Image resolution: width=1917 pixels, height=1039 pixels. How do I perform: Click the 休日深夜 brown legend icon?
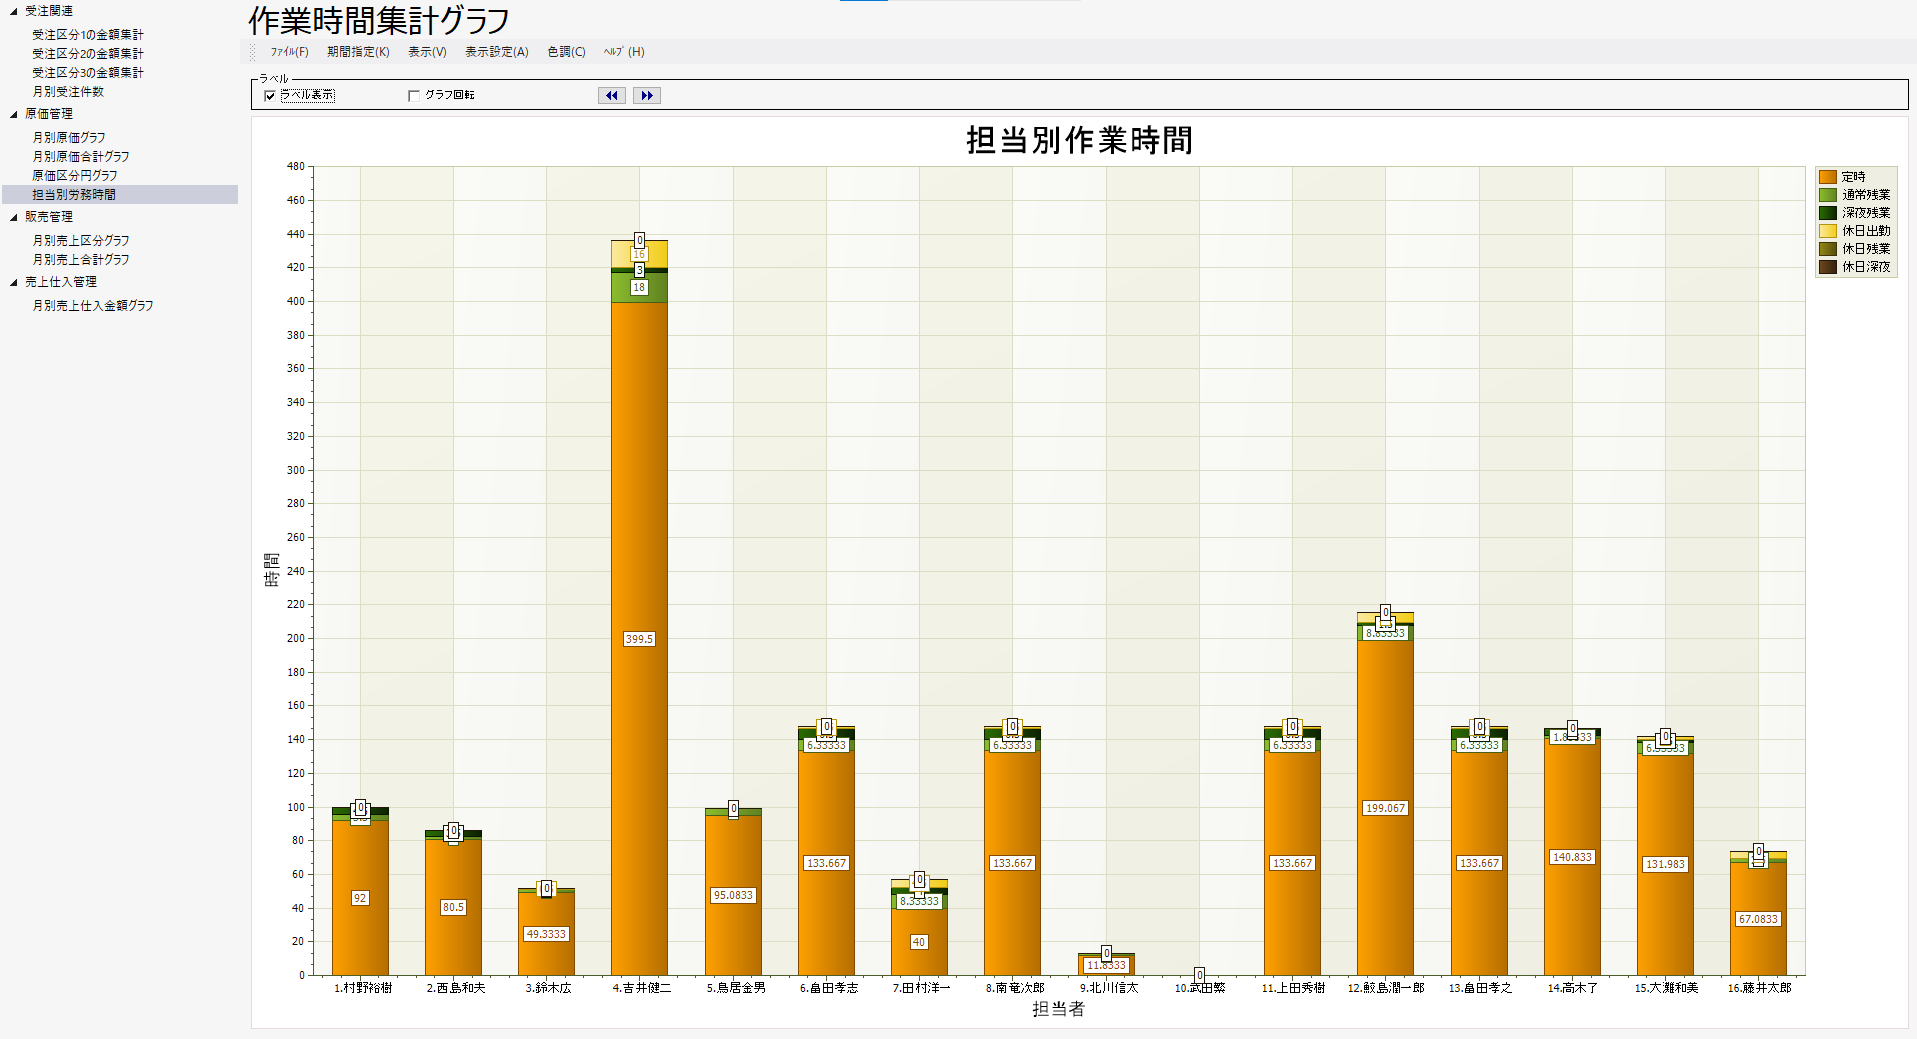pos(1828,267)
